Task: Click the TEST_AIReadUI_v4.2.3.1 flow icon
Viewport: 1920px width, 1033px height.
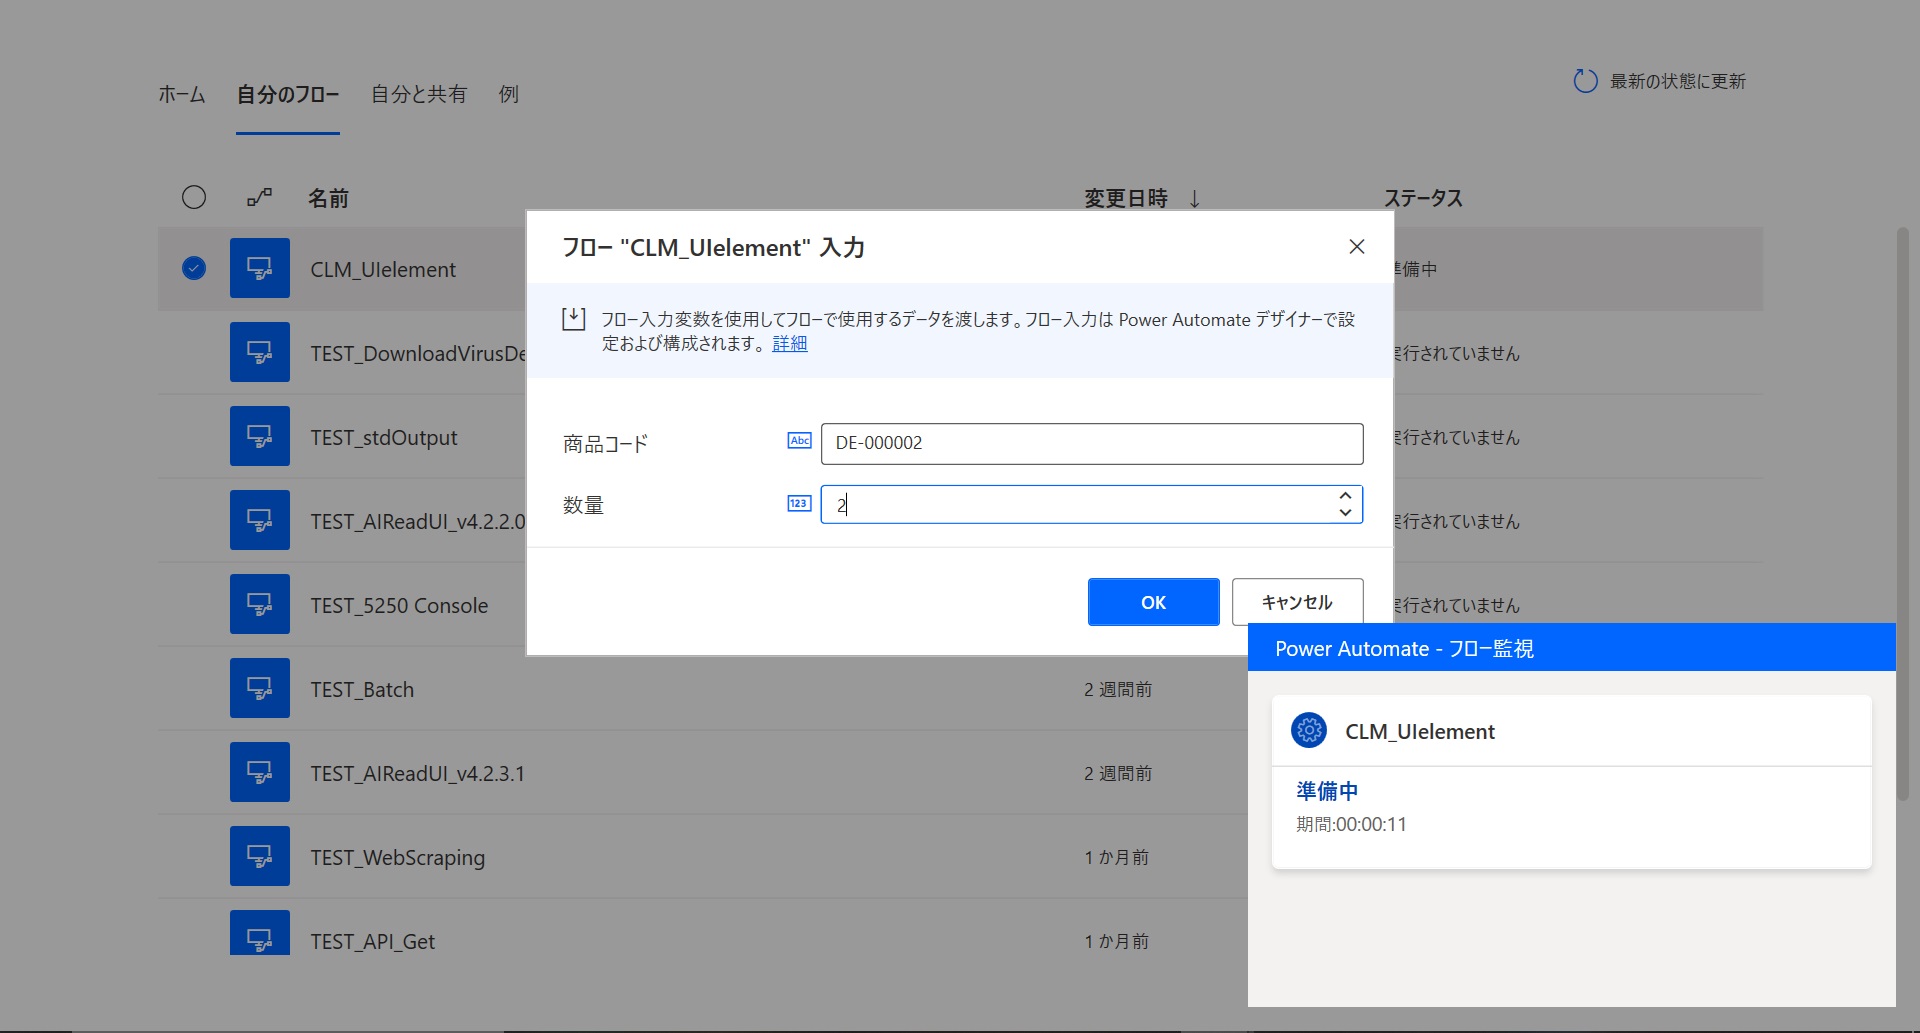Action: pos(260,772)
